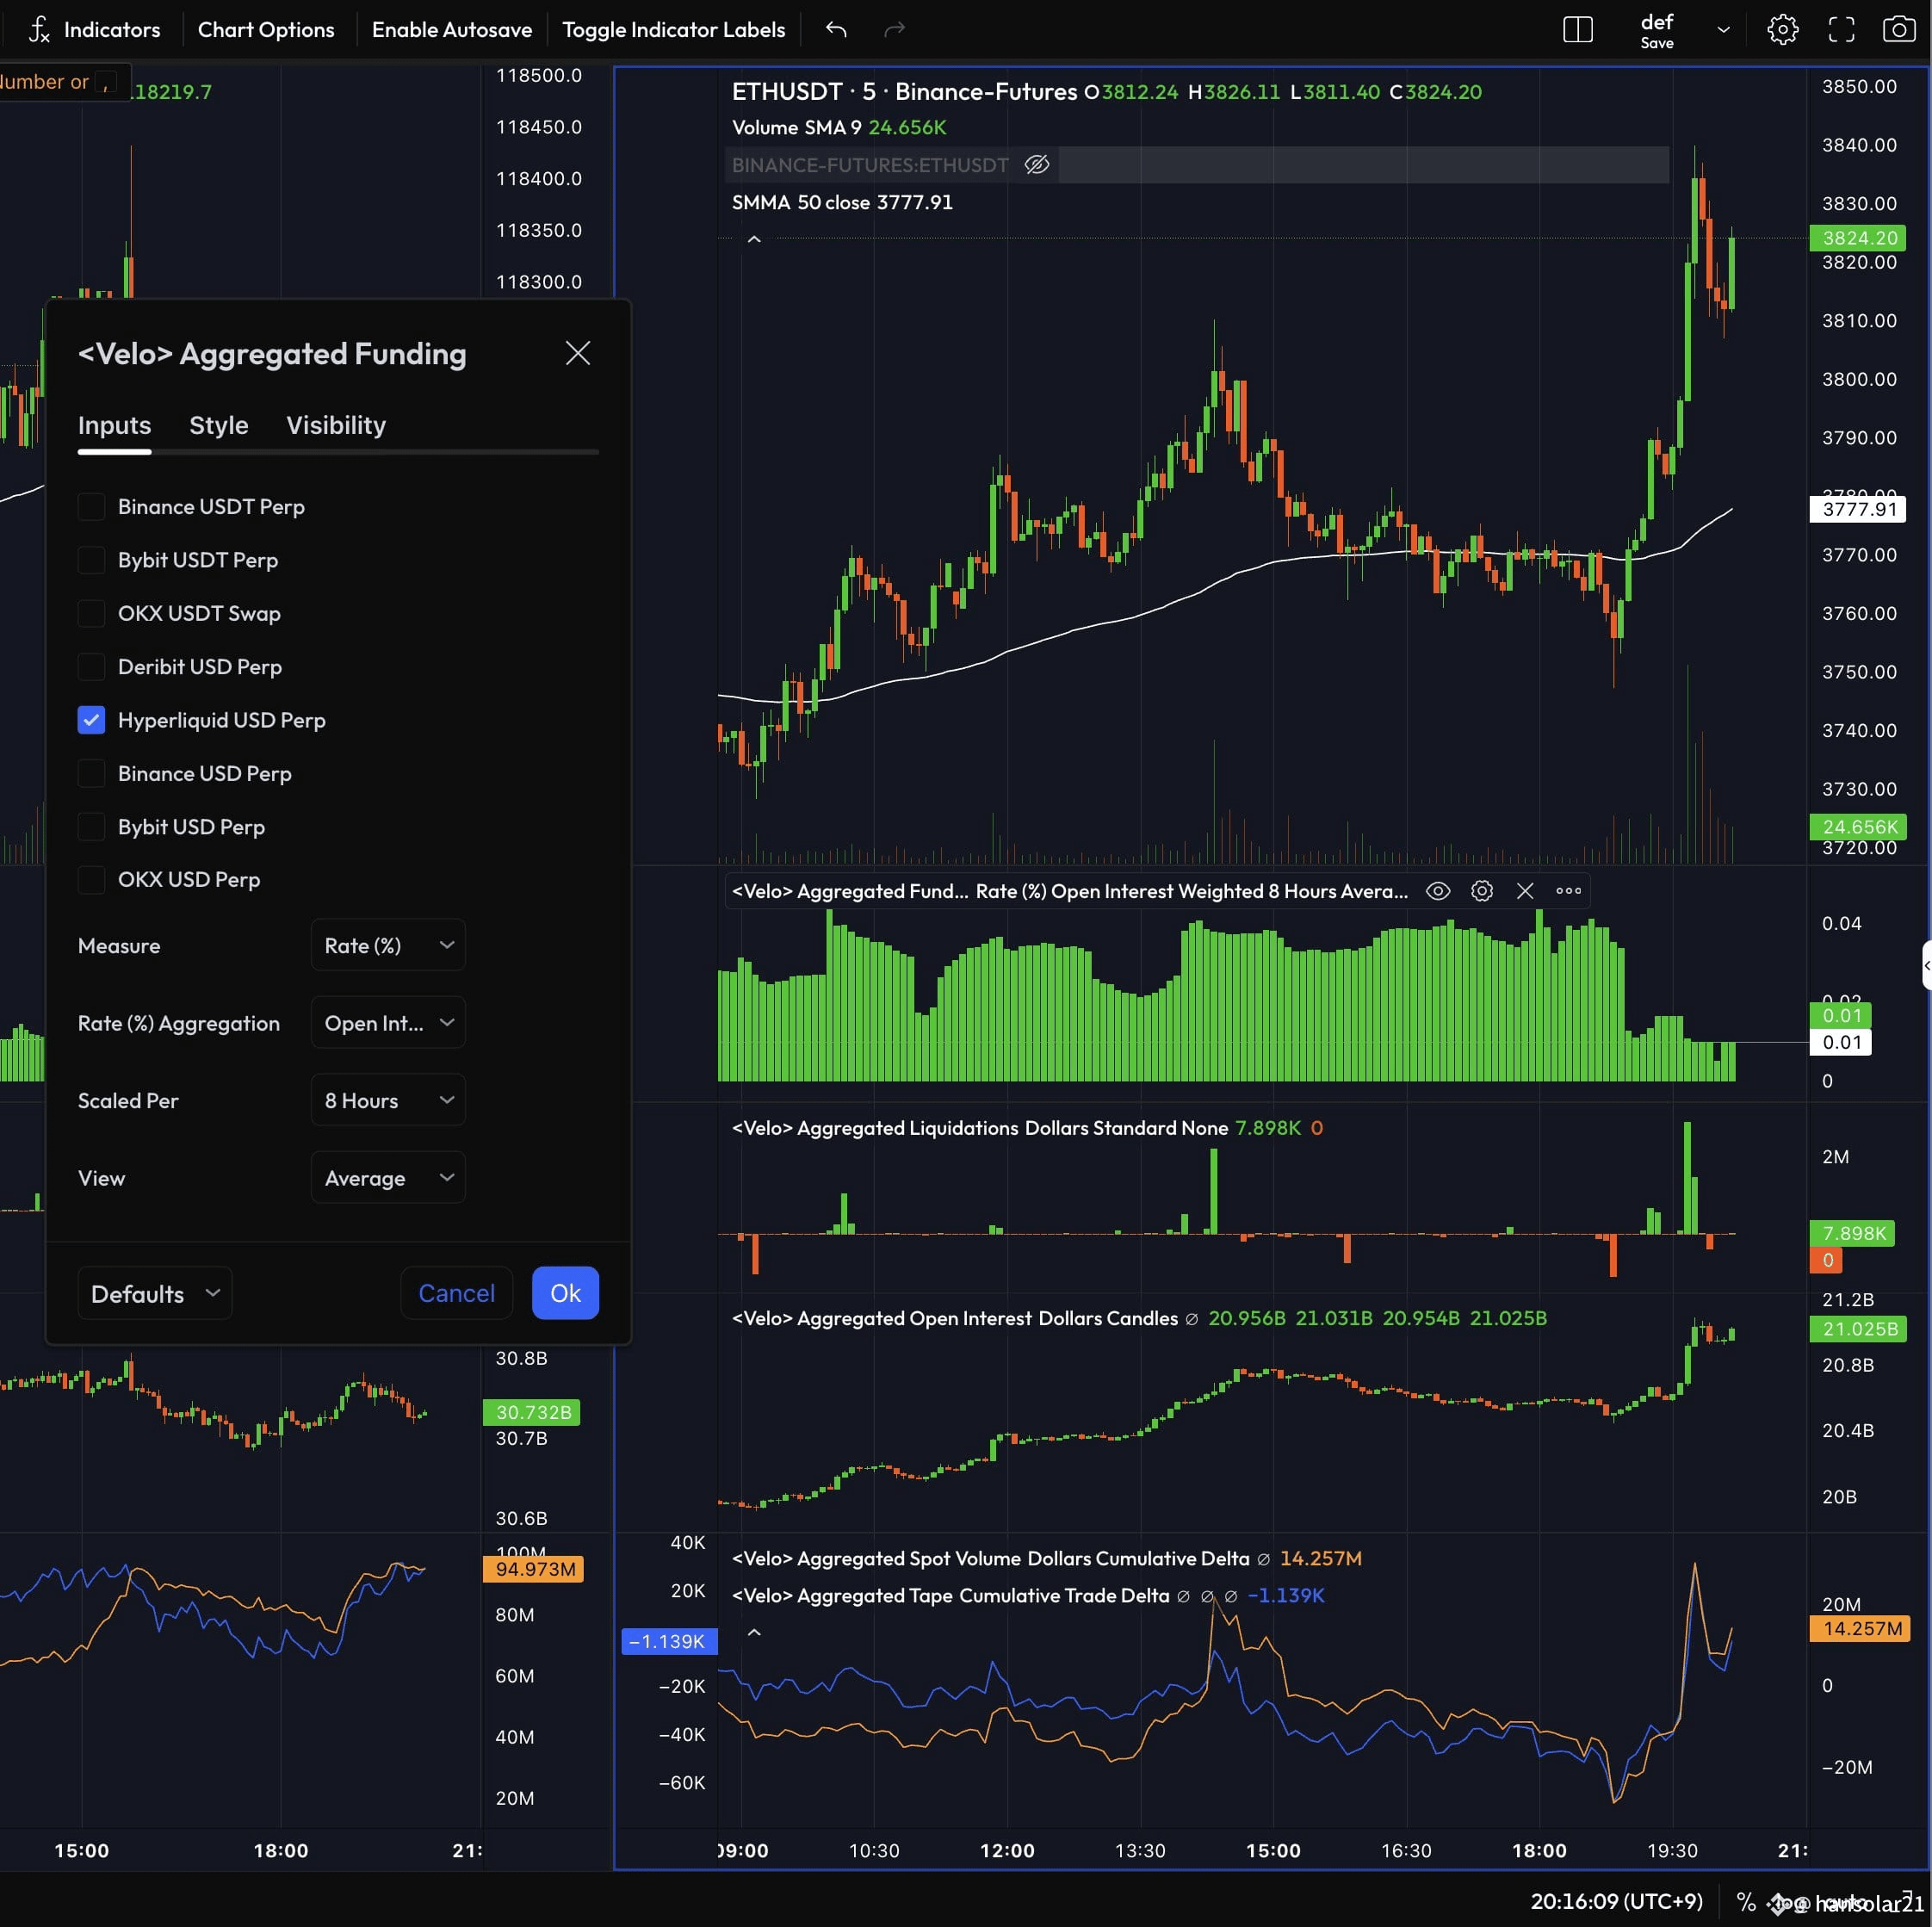Viewport: 1932px width, 1927px height.
Task: Switch to the Visibility tab
Action: tap(336, 425)
